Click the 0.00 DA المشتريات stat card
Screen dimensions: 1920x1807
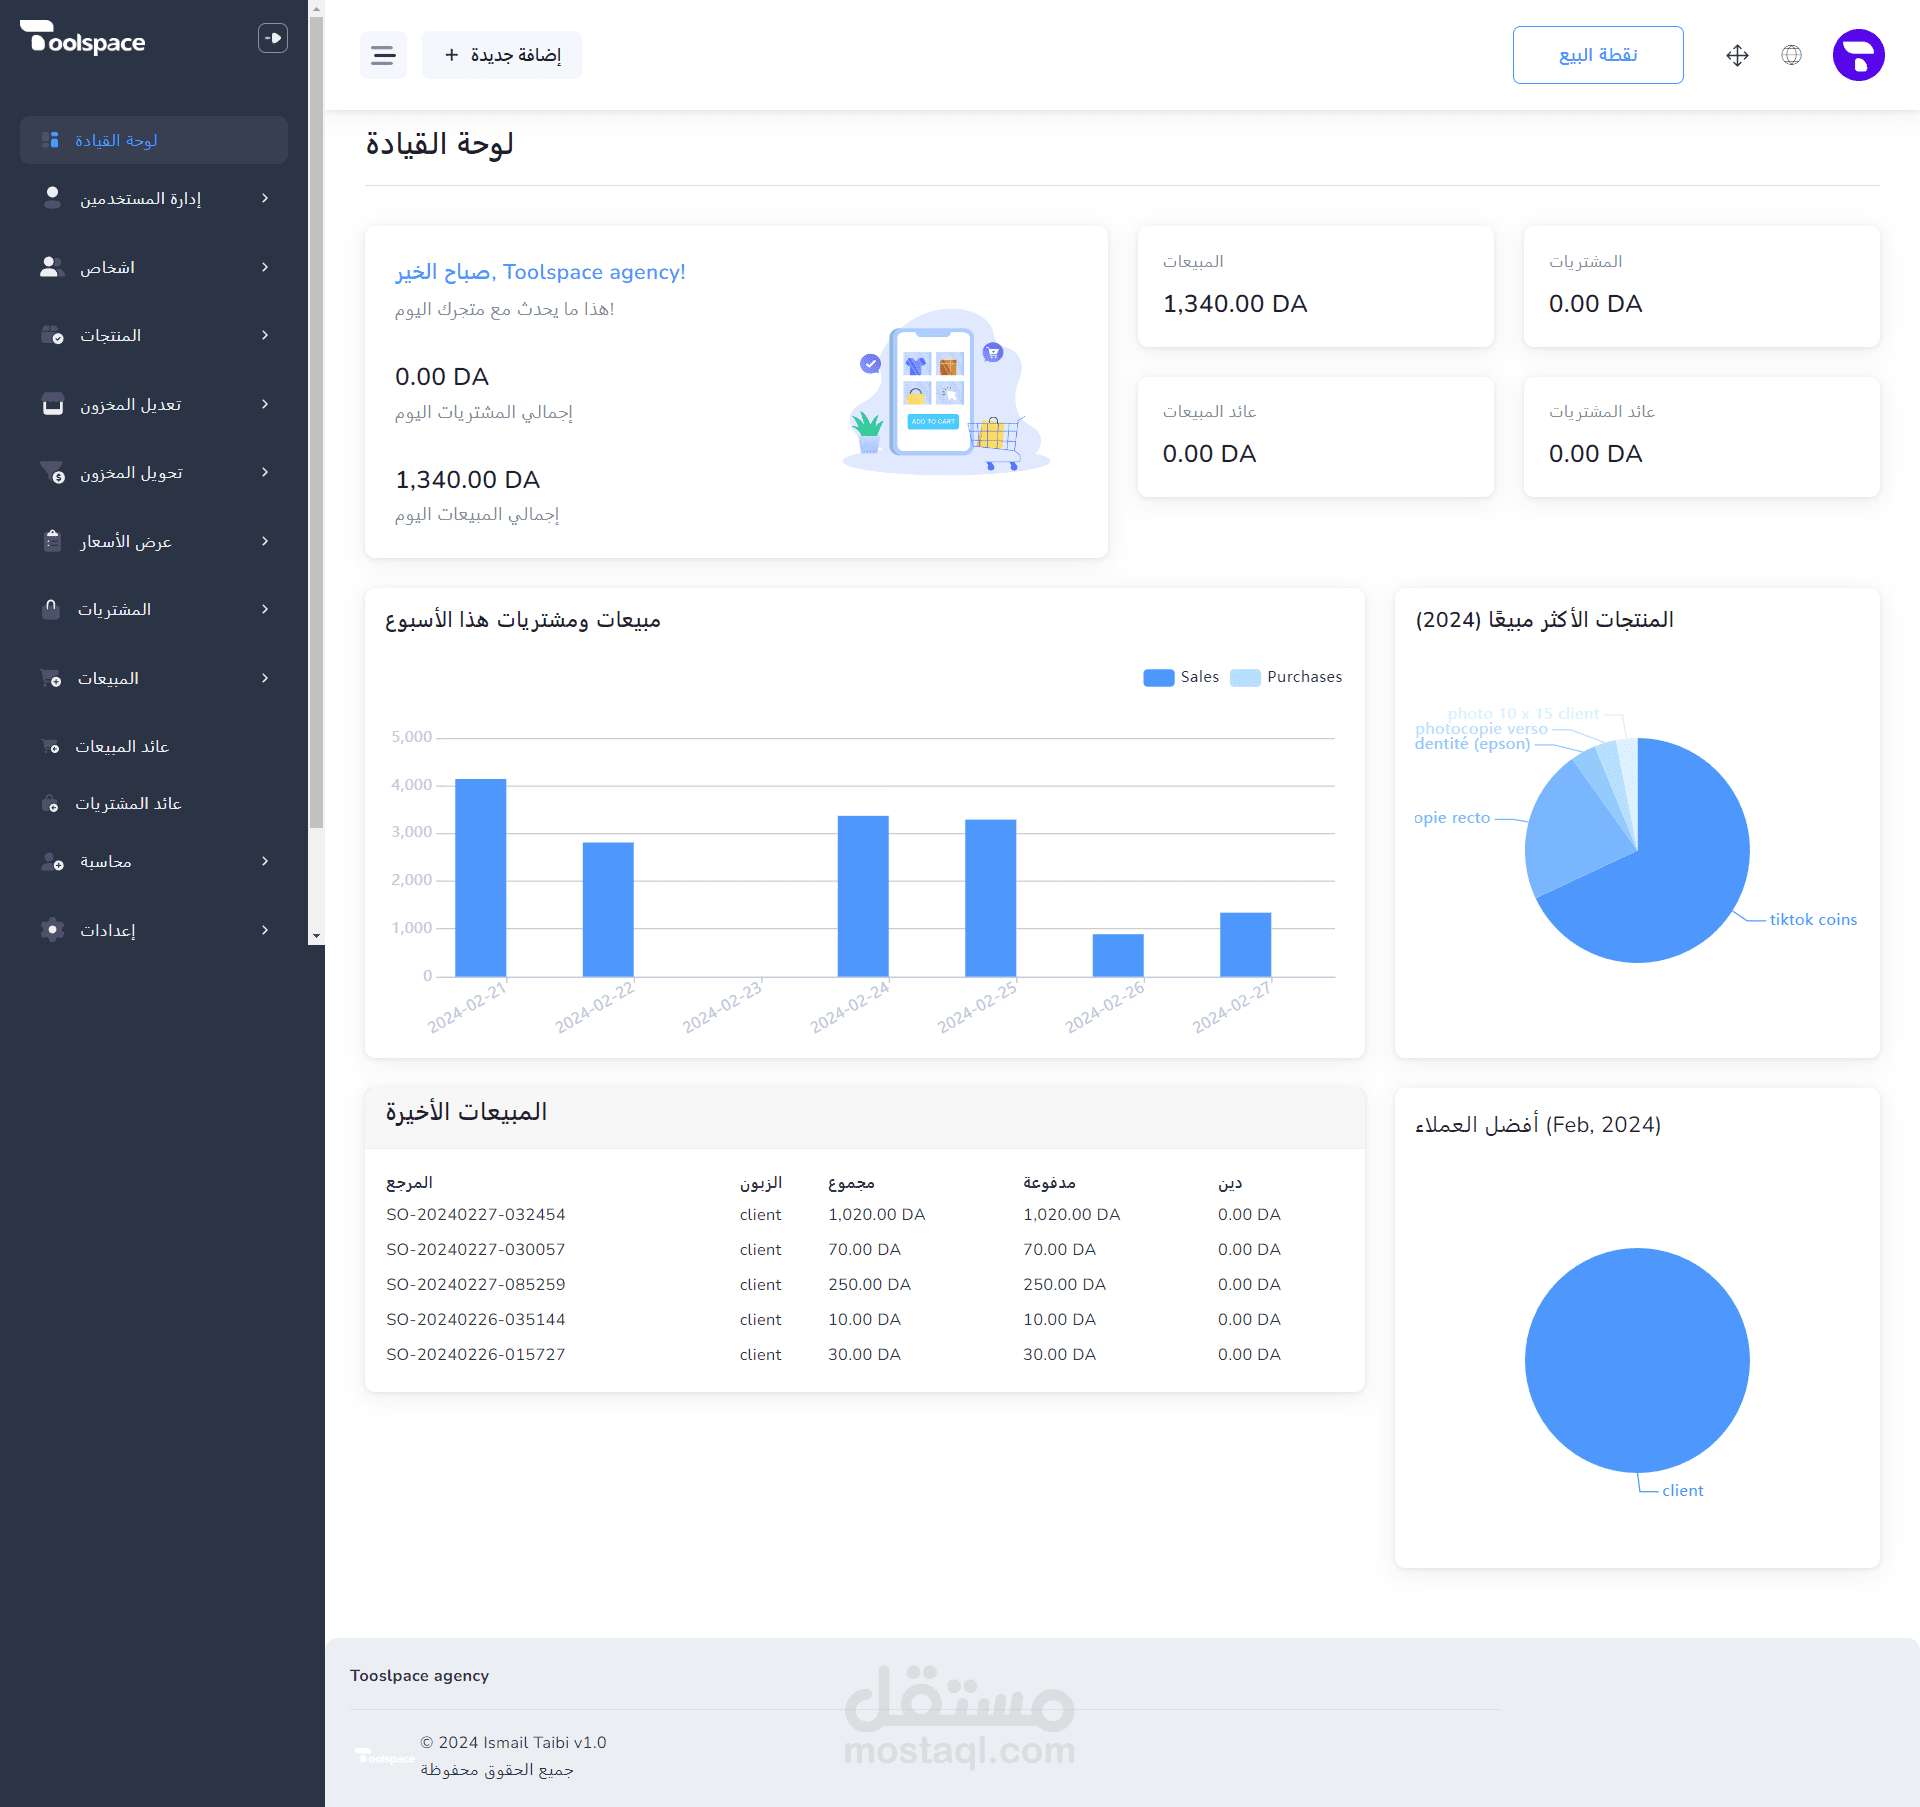pyautogui.click(x=1702, y=286)
